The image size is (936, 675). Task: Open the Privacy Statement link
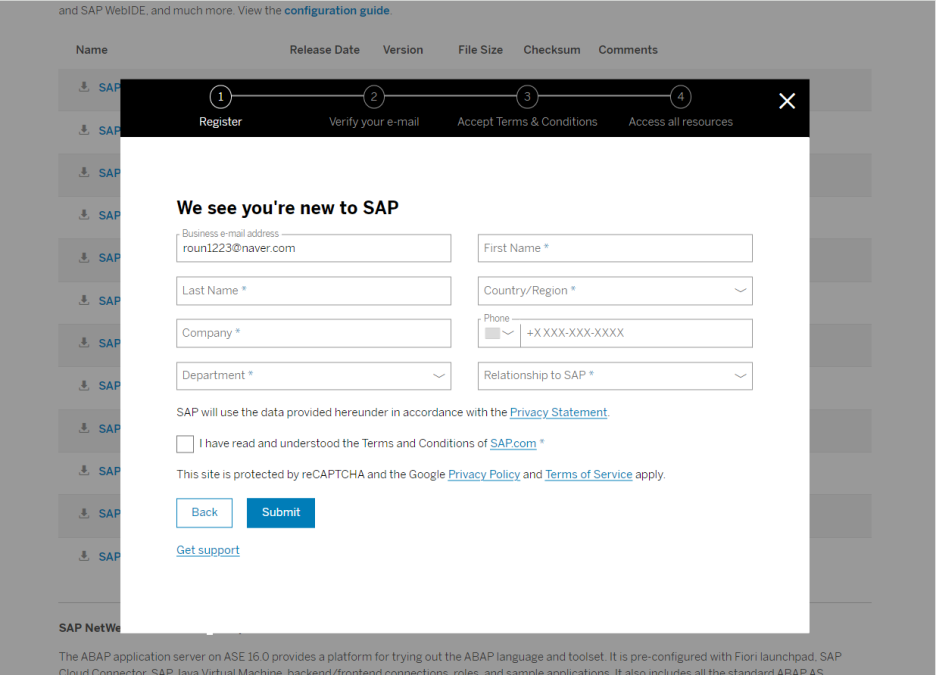click(558, 412)
